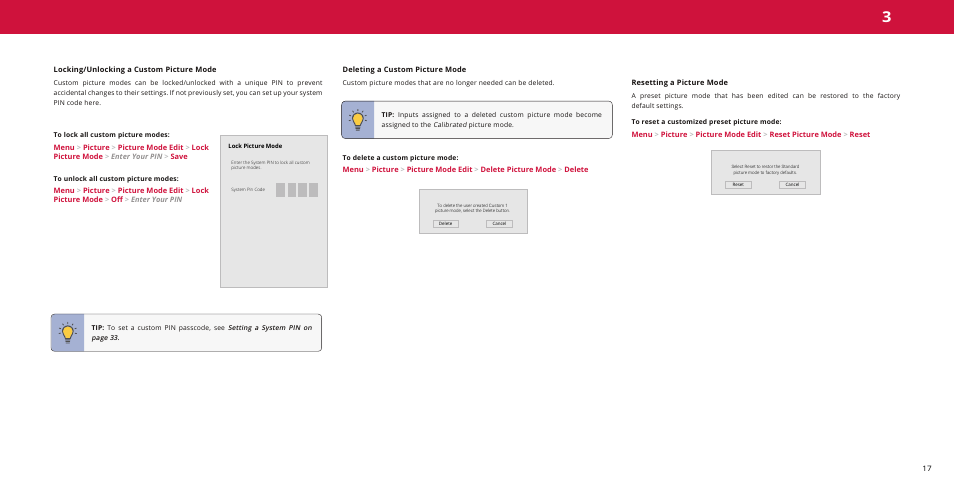This screenshot has width=954, height=488.
Task: Select the first System PIN Code digit box
Action: click(x=281, y=190)
